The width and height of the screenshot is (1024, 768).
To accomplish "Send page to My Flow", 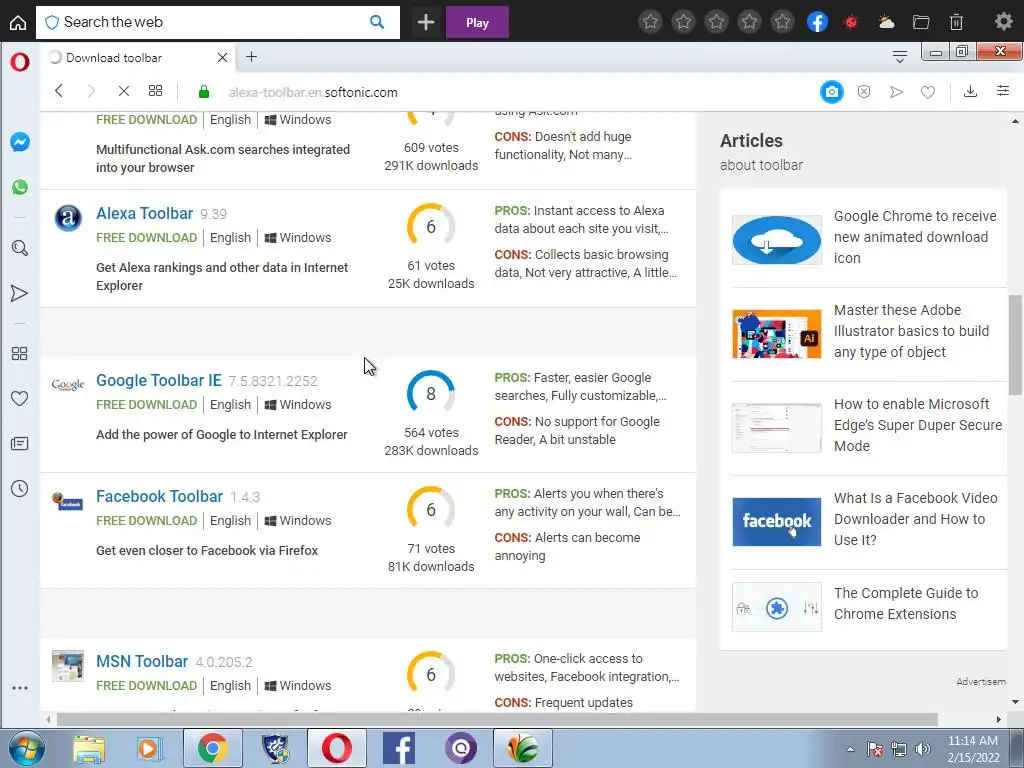I will [896, 92].
